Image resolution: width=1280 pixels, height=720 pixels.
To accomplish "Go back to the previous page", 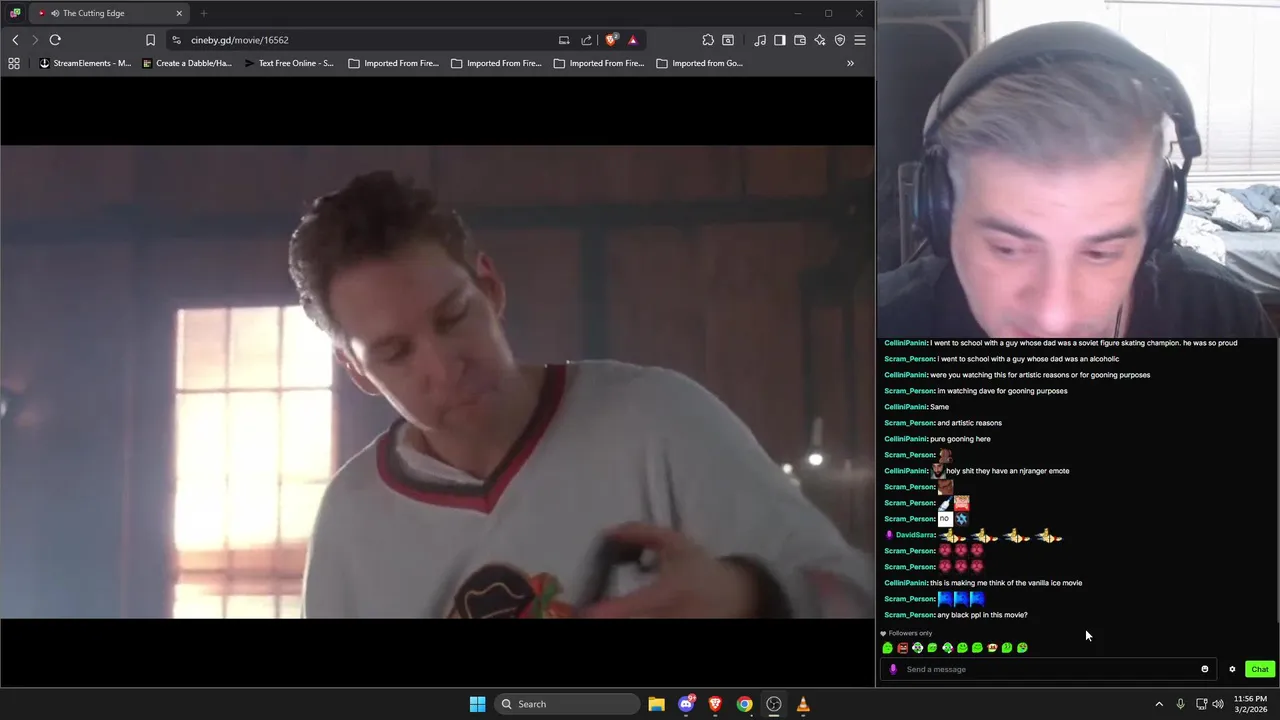I will tap(15, 40).
